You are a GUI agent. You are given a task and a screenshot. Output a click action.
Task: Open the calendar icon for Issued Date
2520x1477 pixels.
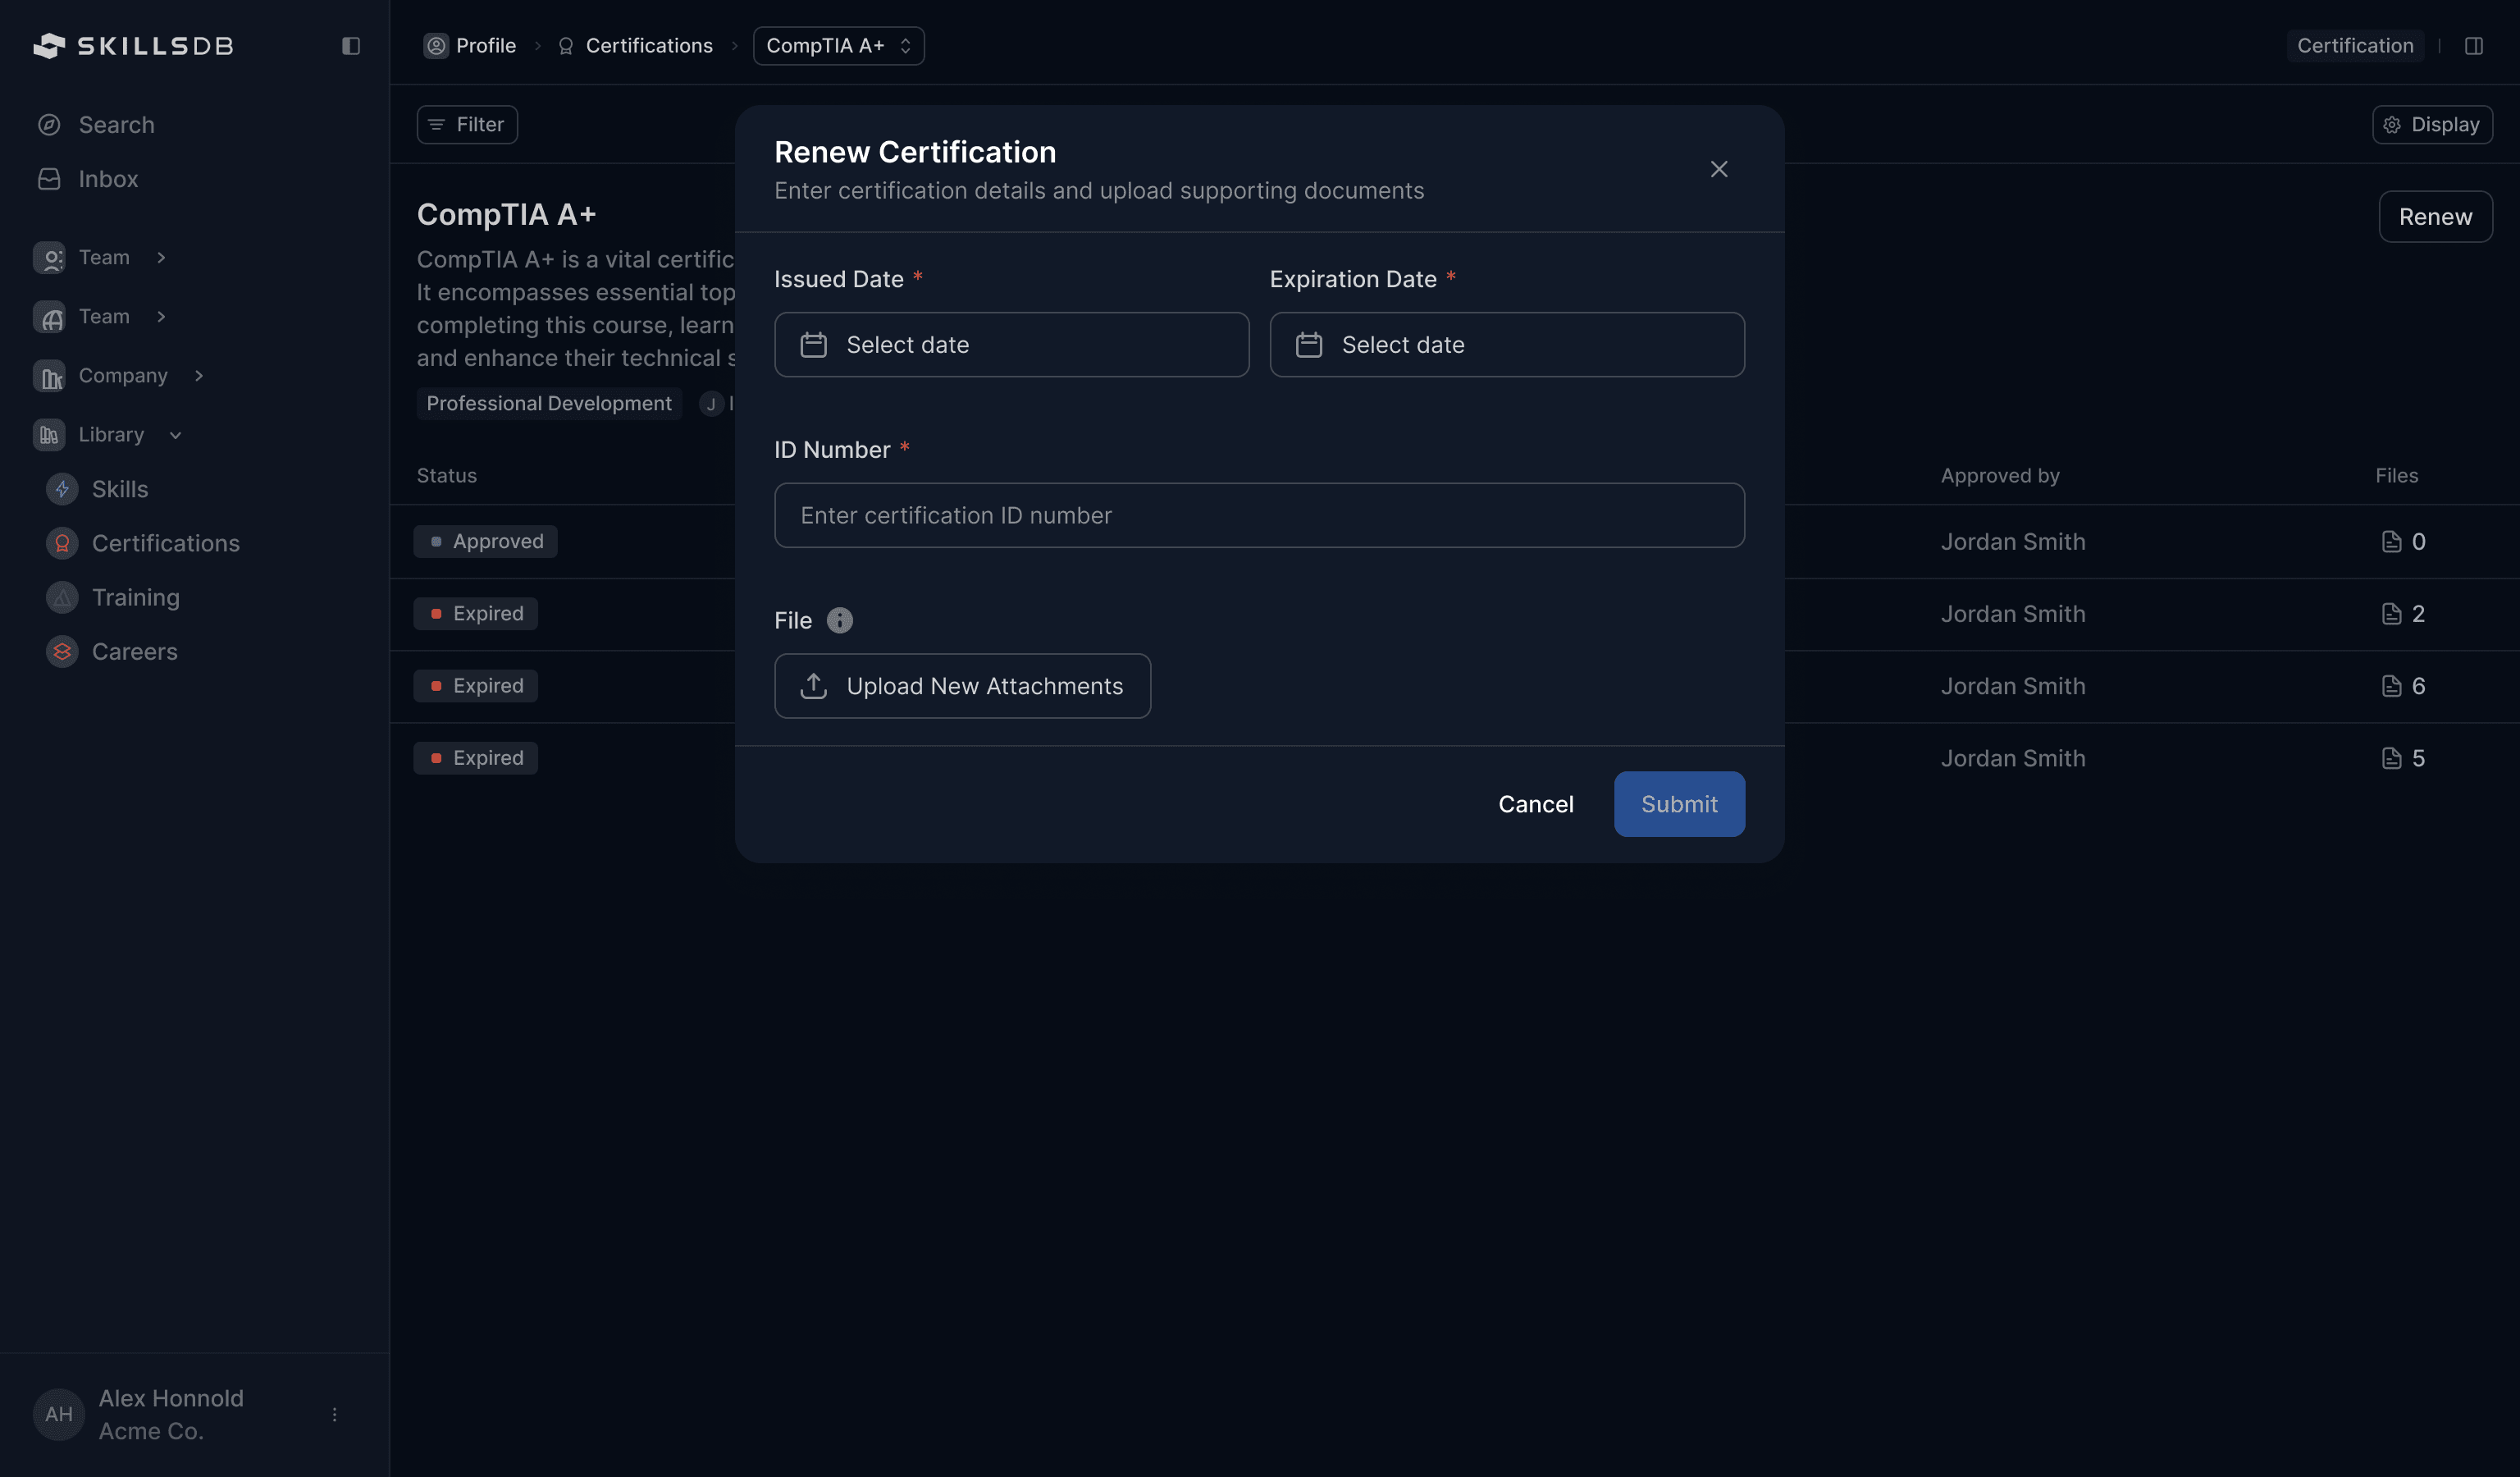point(813,344)
